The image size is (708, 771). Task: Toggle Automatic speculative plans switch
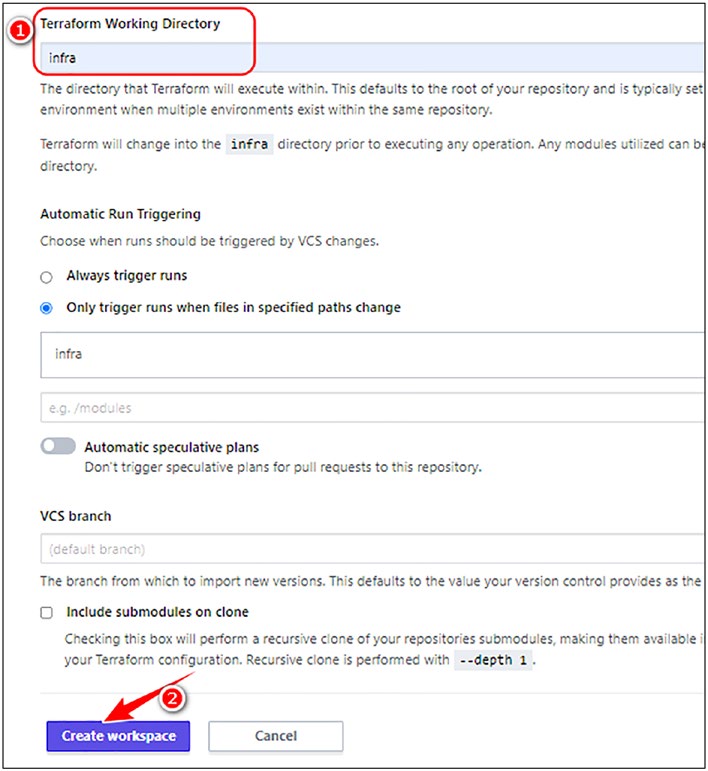pos(58,446)
